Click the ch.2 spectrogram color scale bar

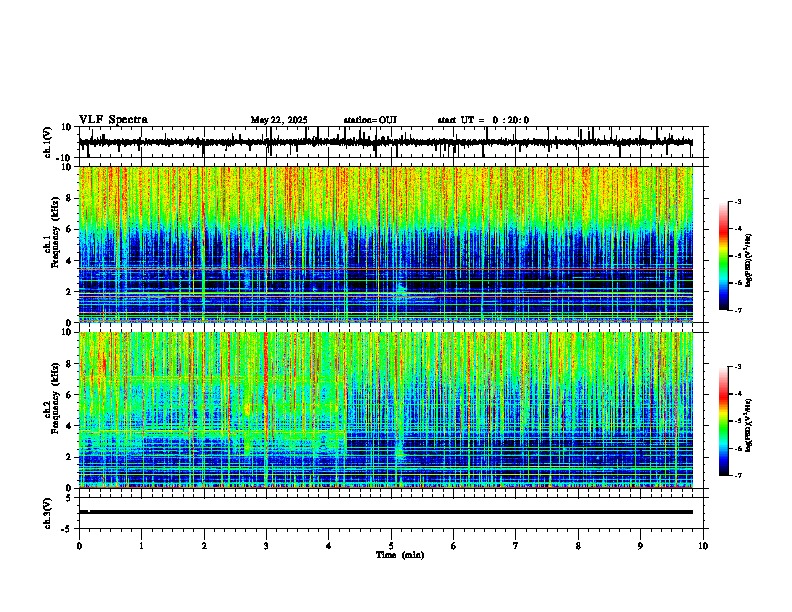[x=723, y=421]
